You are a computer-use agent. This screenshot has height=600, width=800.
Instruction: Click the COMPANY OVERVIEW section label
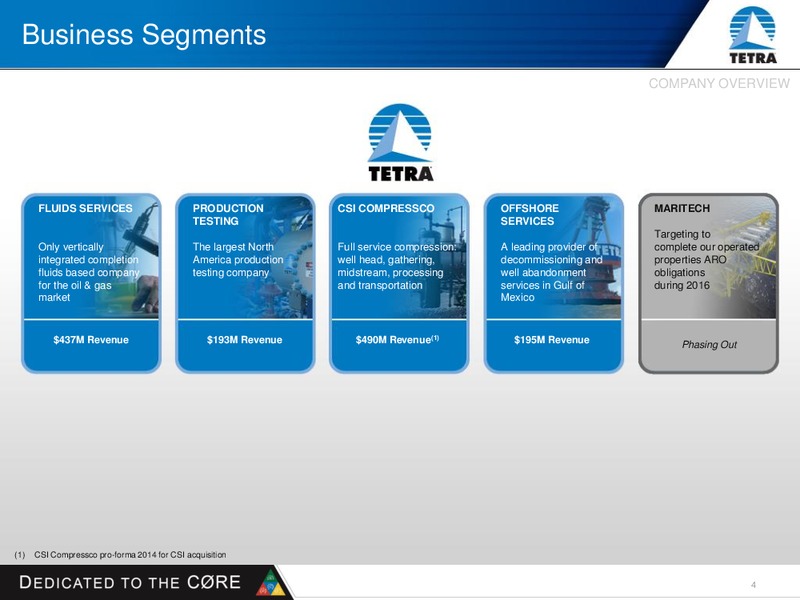[719, 83]
